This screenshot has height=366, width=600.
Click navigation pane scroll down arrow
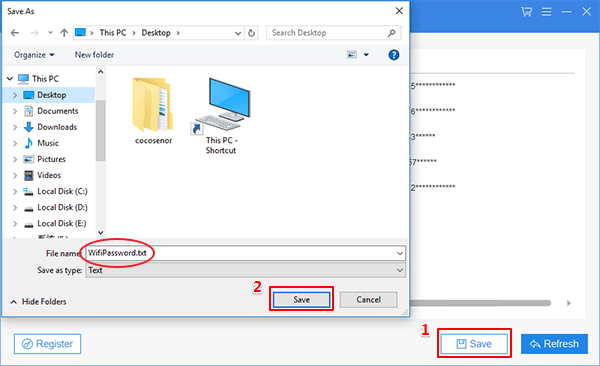pos(101,232)
